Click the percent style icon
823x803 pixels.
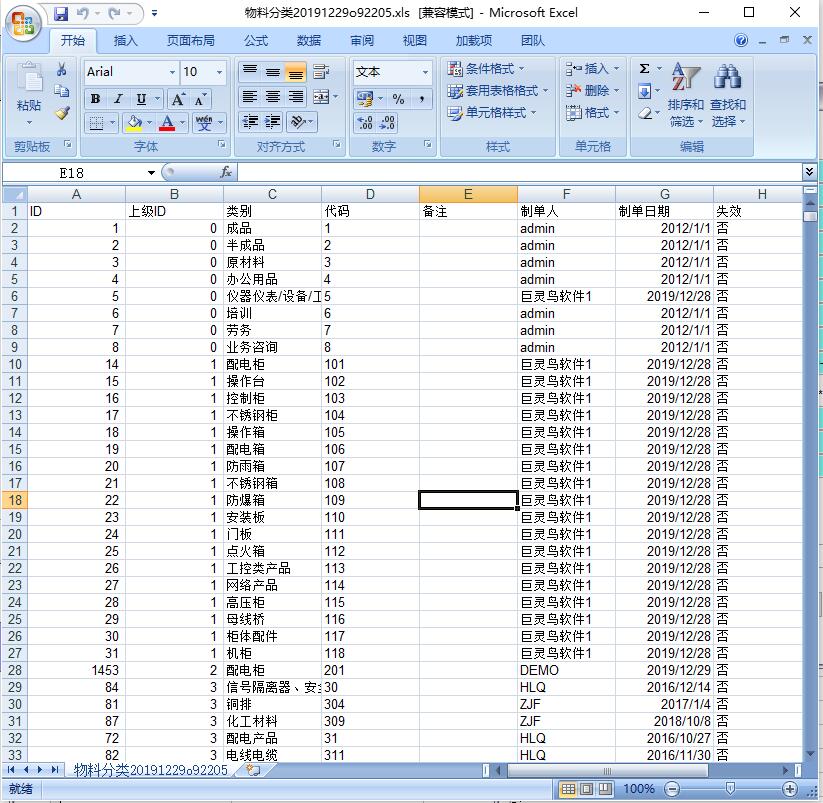click(x=398, y=98)
